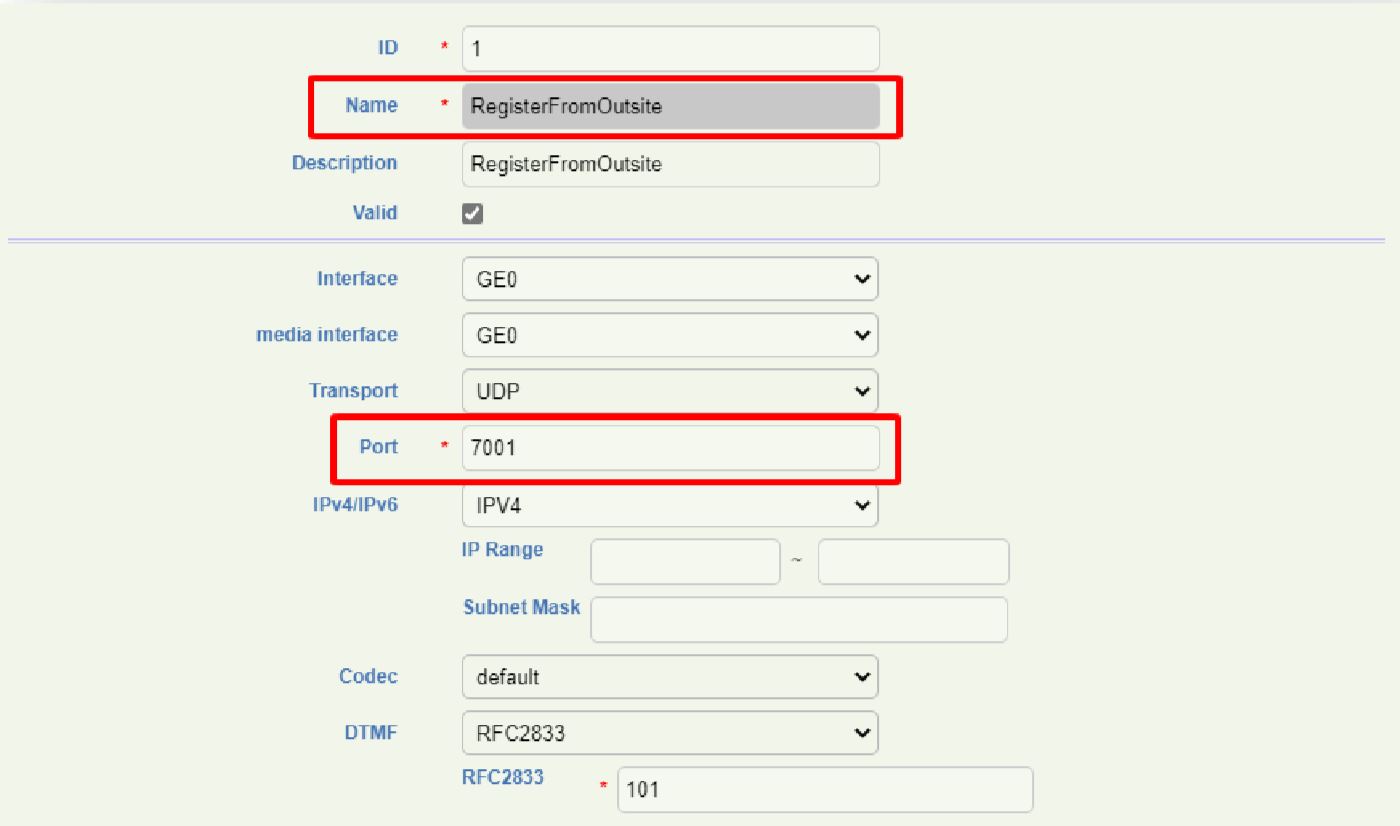The image size is (1400, 826).
Task: Click the Port field containing 7001
Action: 670,448
